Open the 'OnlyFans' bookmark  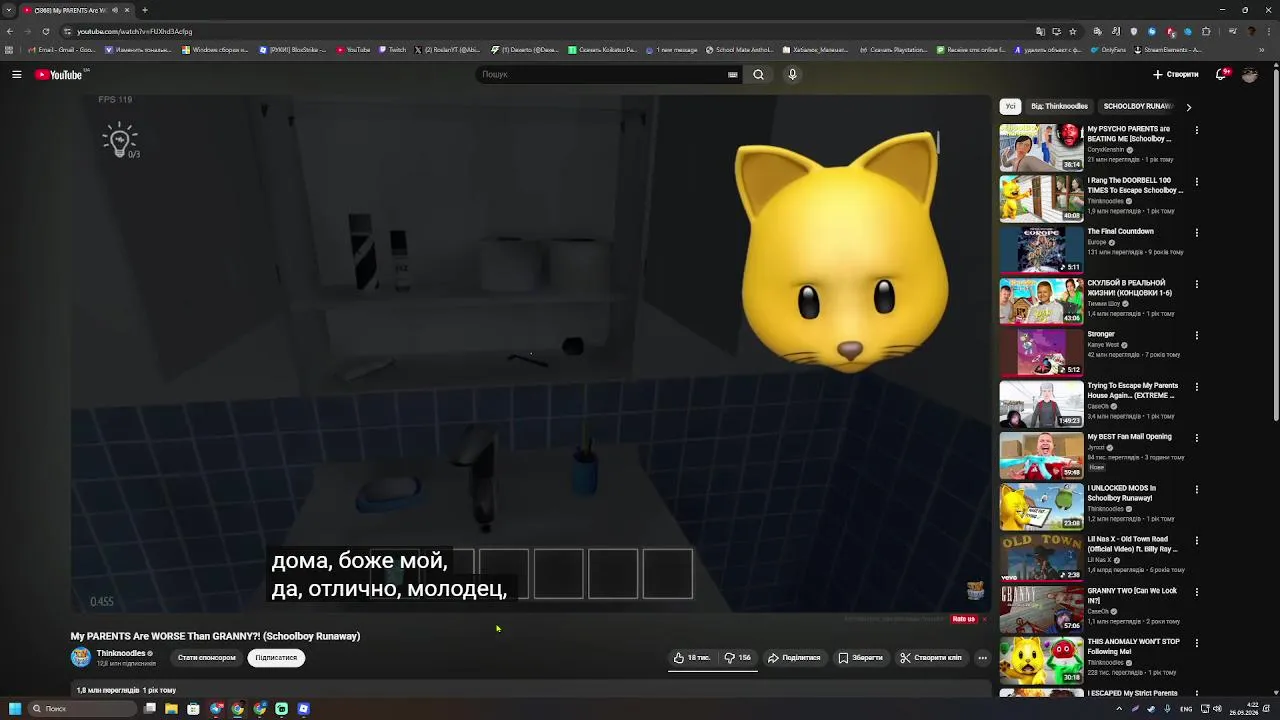(1109, 49)
